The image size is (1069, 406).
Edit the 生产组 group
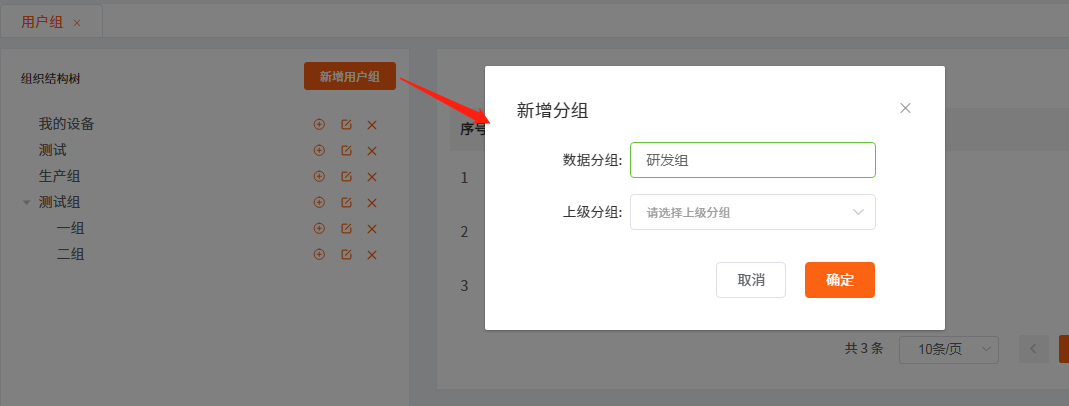click(x=346, y=176)
